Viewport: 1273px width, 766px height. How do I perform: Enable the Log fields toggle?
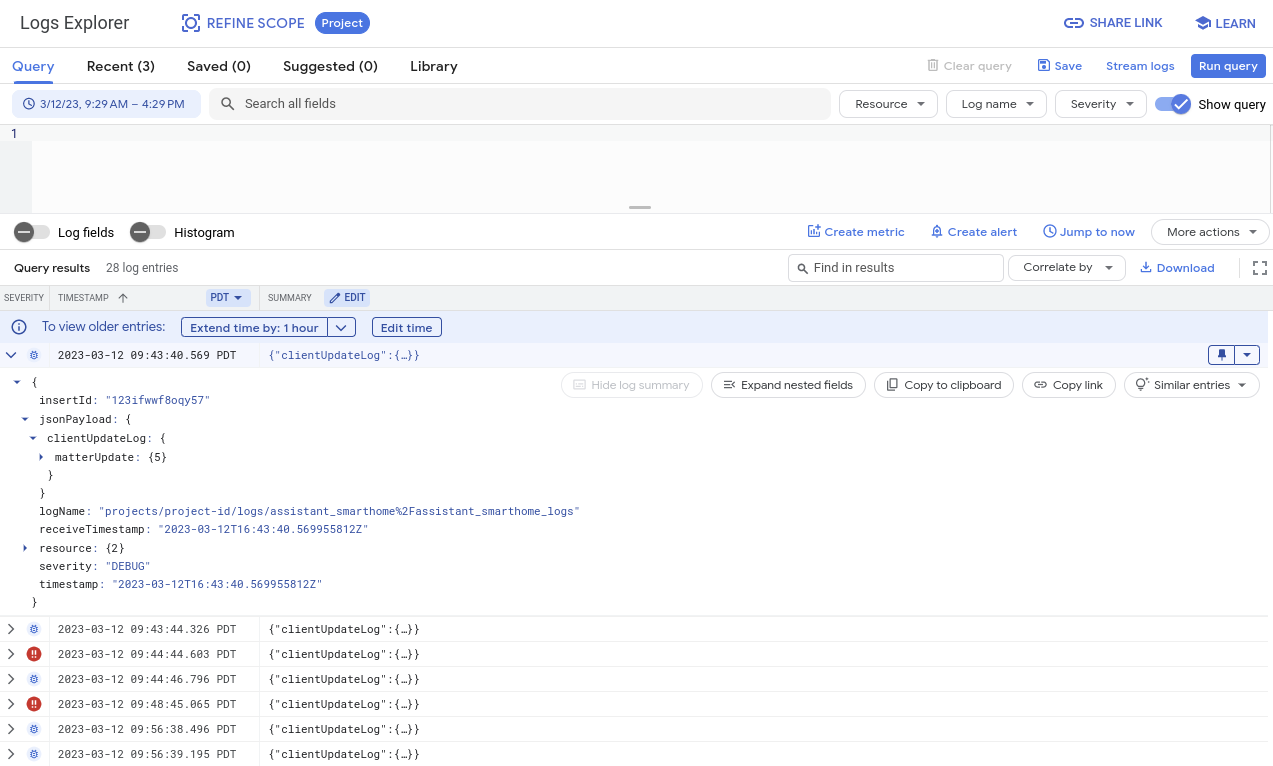(31, 231)
